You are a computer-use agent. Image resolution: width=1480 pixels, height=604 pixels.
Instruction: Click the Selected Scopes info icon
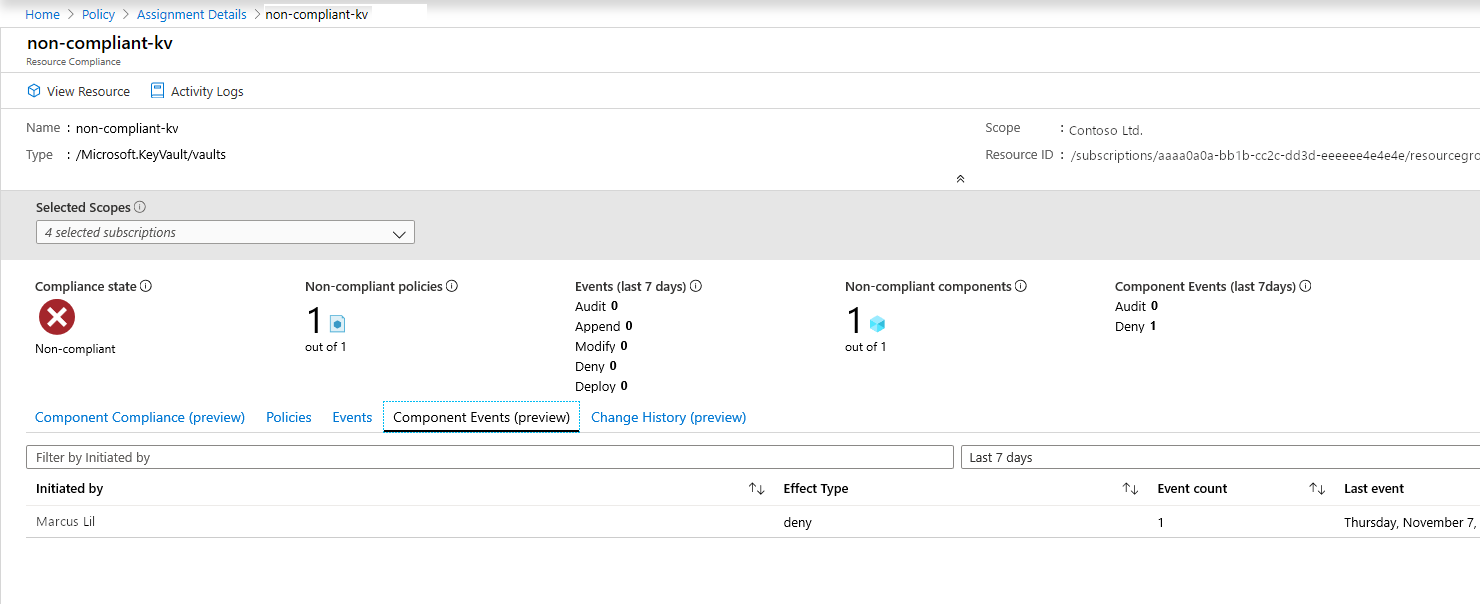140,207
